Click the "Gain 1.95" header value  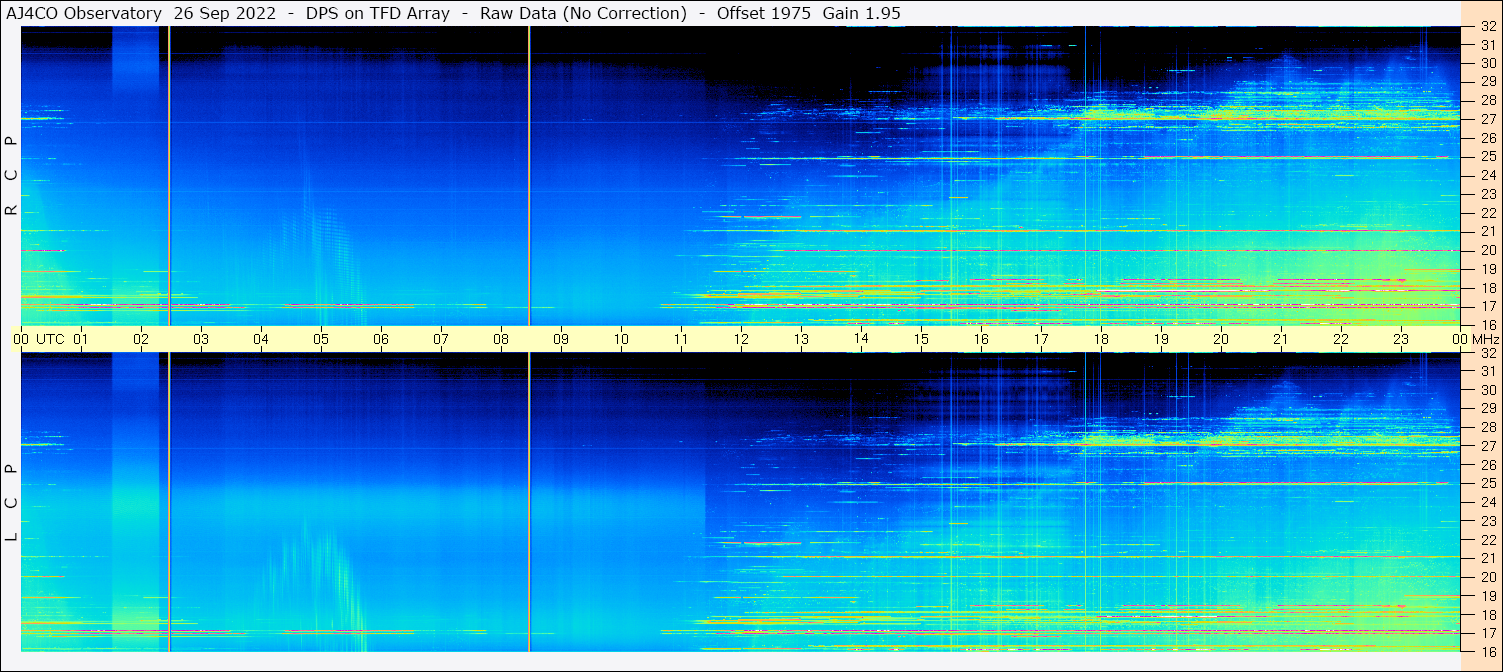862,13
